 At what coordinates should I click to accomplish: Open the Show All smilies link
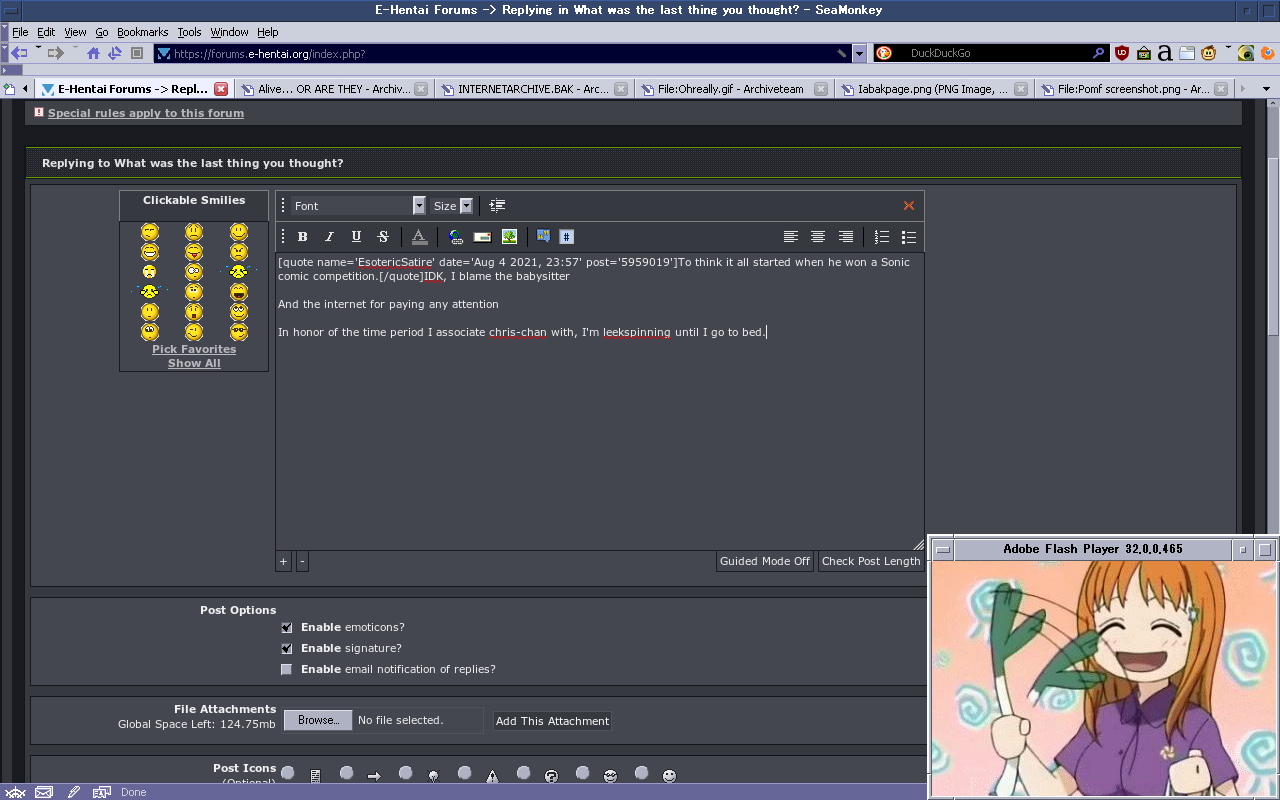(x=194, y=364)
